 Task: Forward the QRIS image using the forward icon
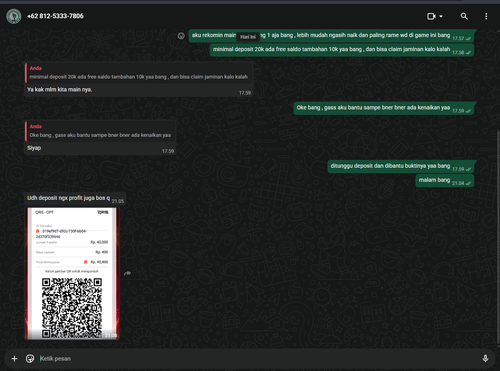pos(127,273)
